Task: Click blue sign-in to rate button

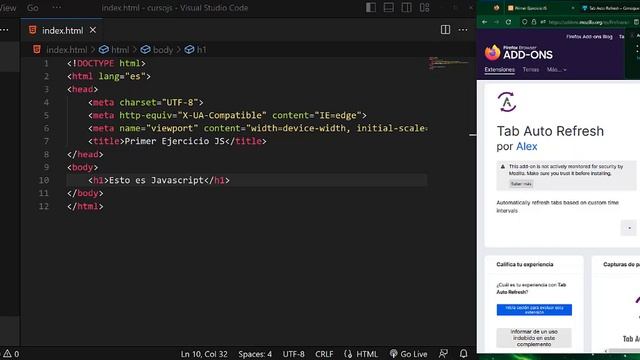Action: [x=534, y=309]
